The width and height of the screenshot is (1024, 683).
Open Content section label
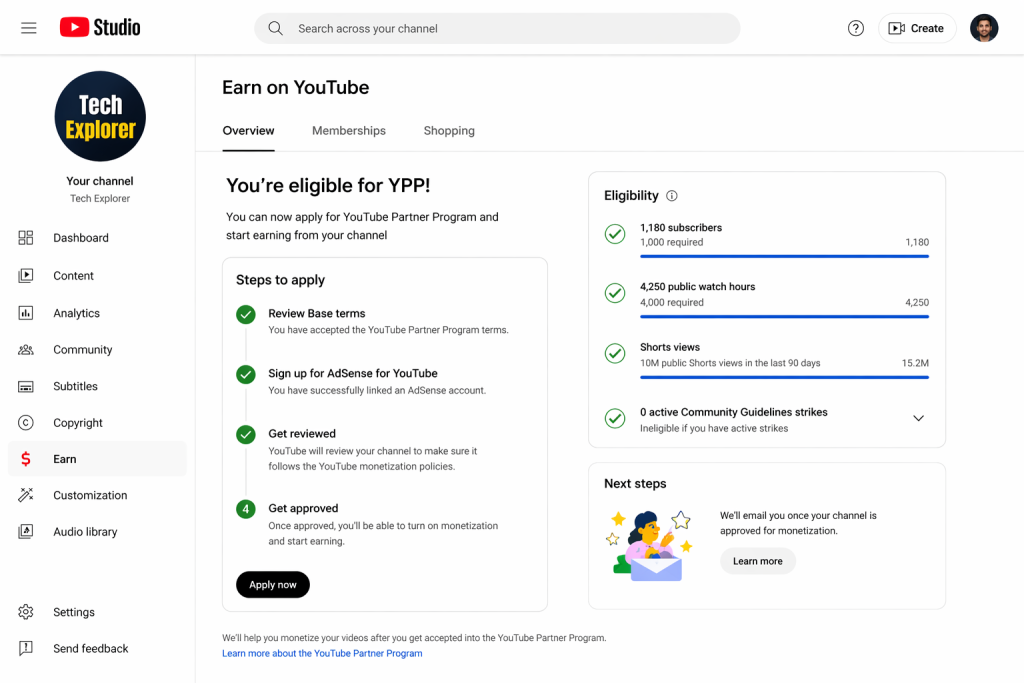[x=73, y=276]
